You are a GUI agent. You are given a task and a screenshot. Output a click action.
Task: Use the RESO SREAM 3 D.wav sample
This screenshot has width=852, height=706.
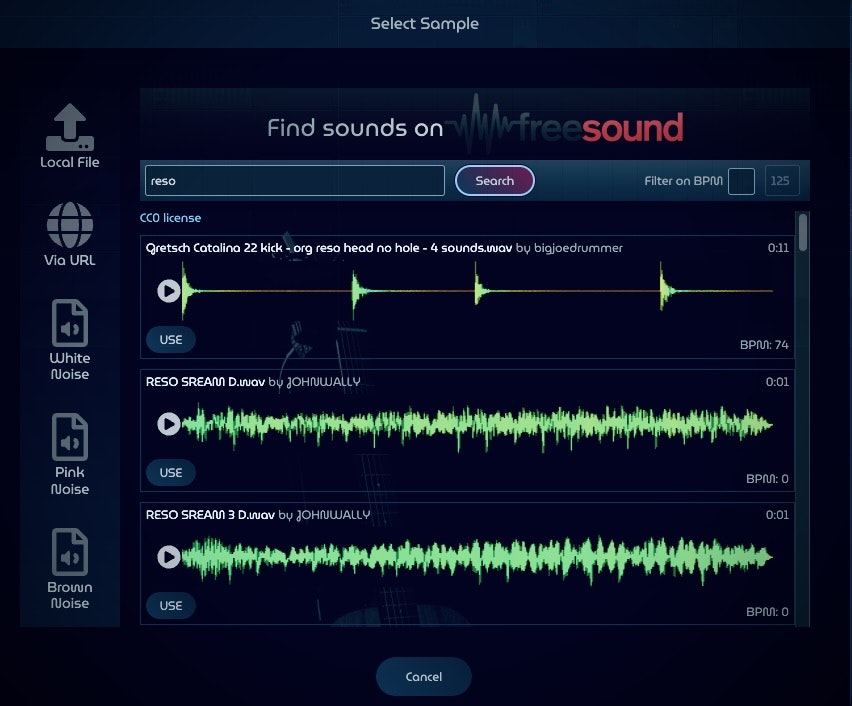(x=171, y=605)
